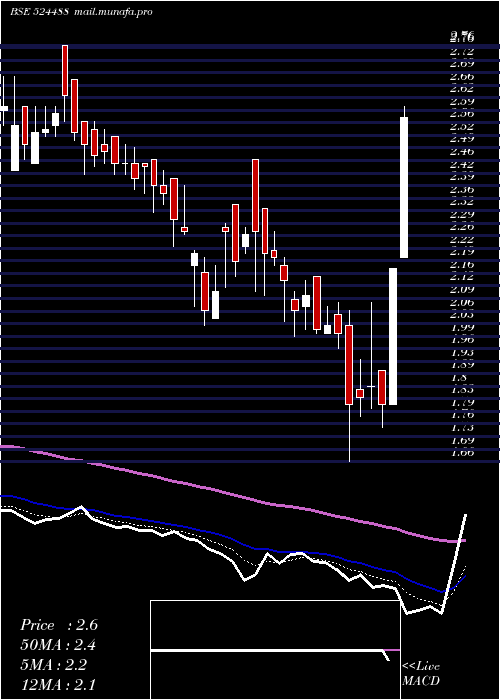Click the 1.73 price axis label
500x700 pixels.
pos(462,428)
